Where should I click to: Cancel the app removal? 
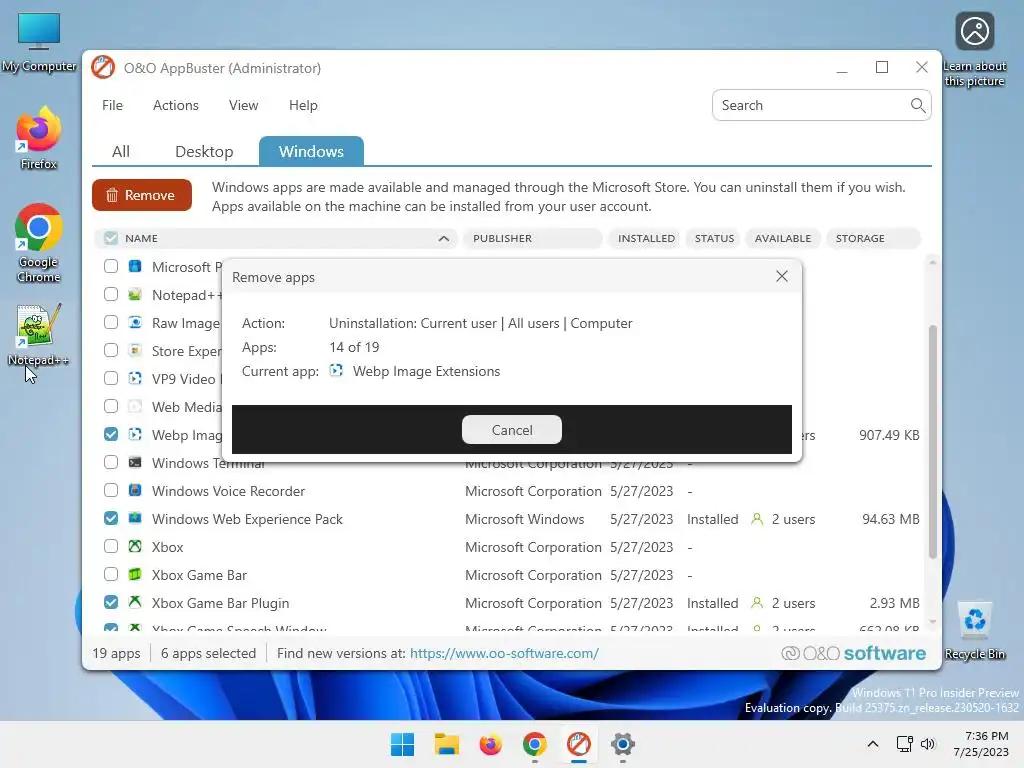click(512, 430)
